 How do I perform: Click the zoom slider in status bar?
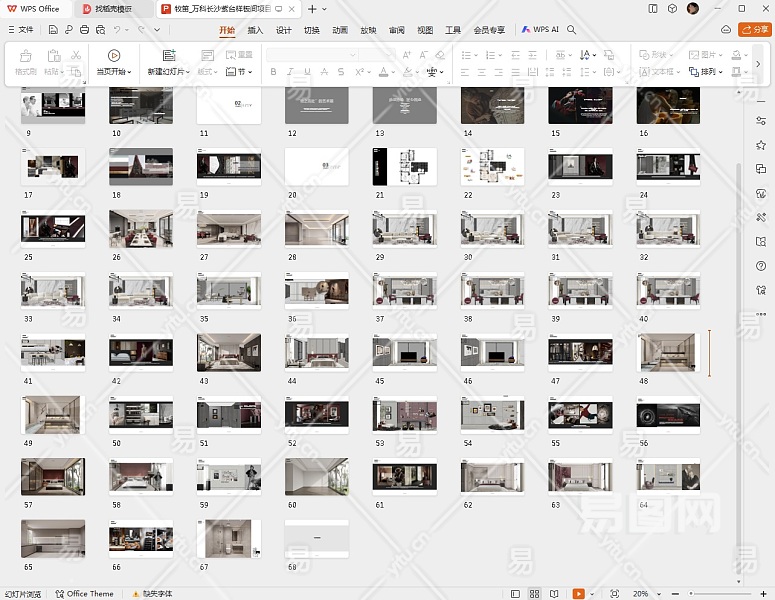pyautogui.click(x=720, y=594)
